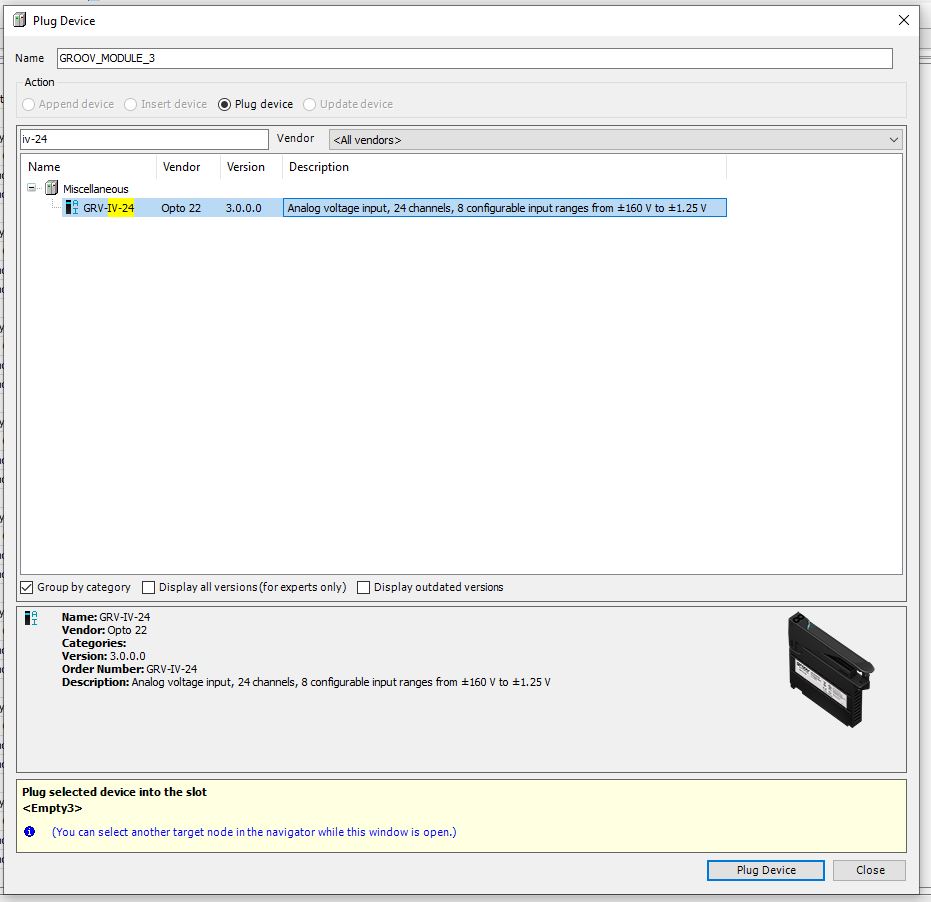The width and height of the screenshot is (931, 902).
Task: Click the GRV-IV-24 module product image
Action: [x=830, y=669]
